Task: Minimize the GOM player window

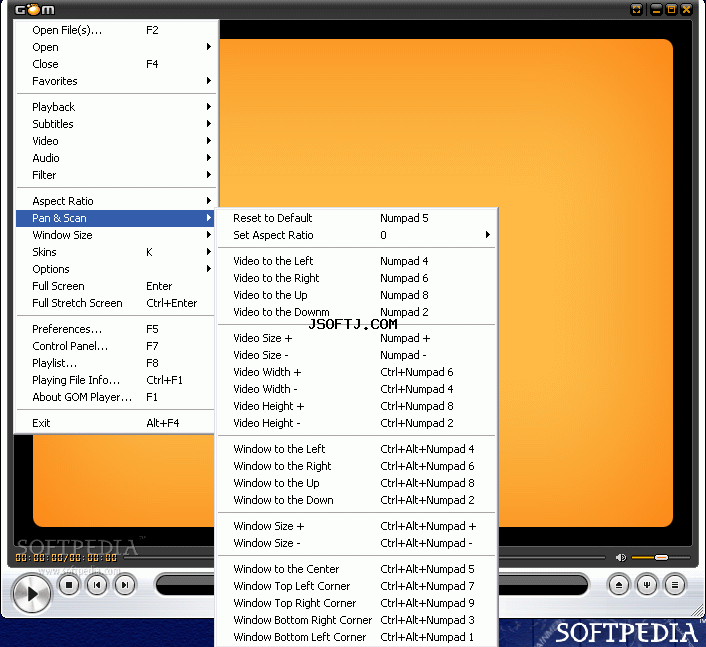Action: pyautogui.click(x=656, y=9)
